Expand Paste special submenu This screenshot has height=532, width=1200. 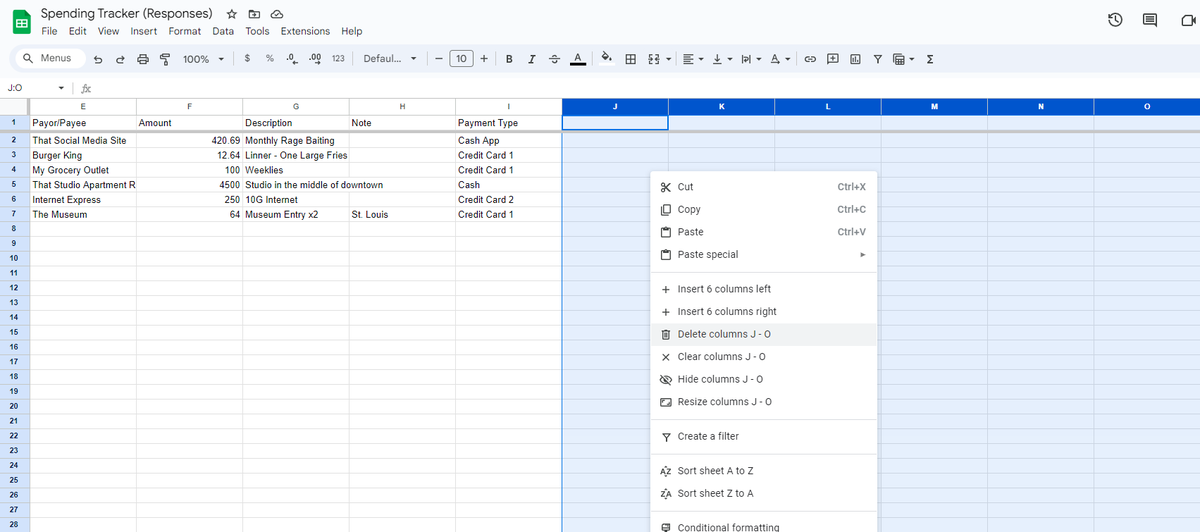[763, 254]
